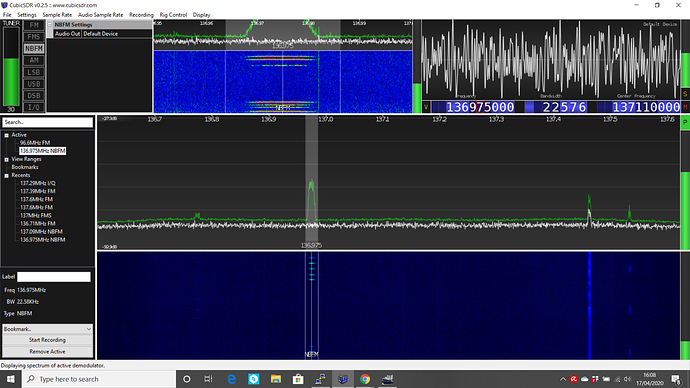Open the Rig Control menu
Viewport: 690px width, 388px height.
pyautogui.click(x=173, y=15)
